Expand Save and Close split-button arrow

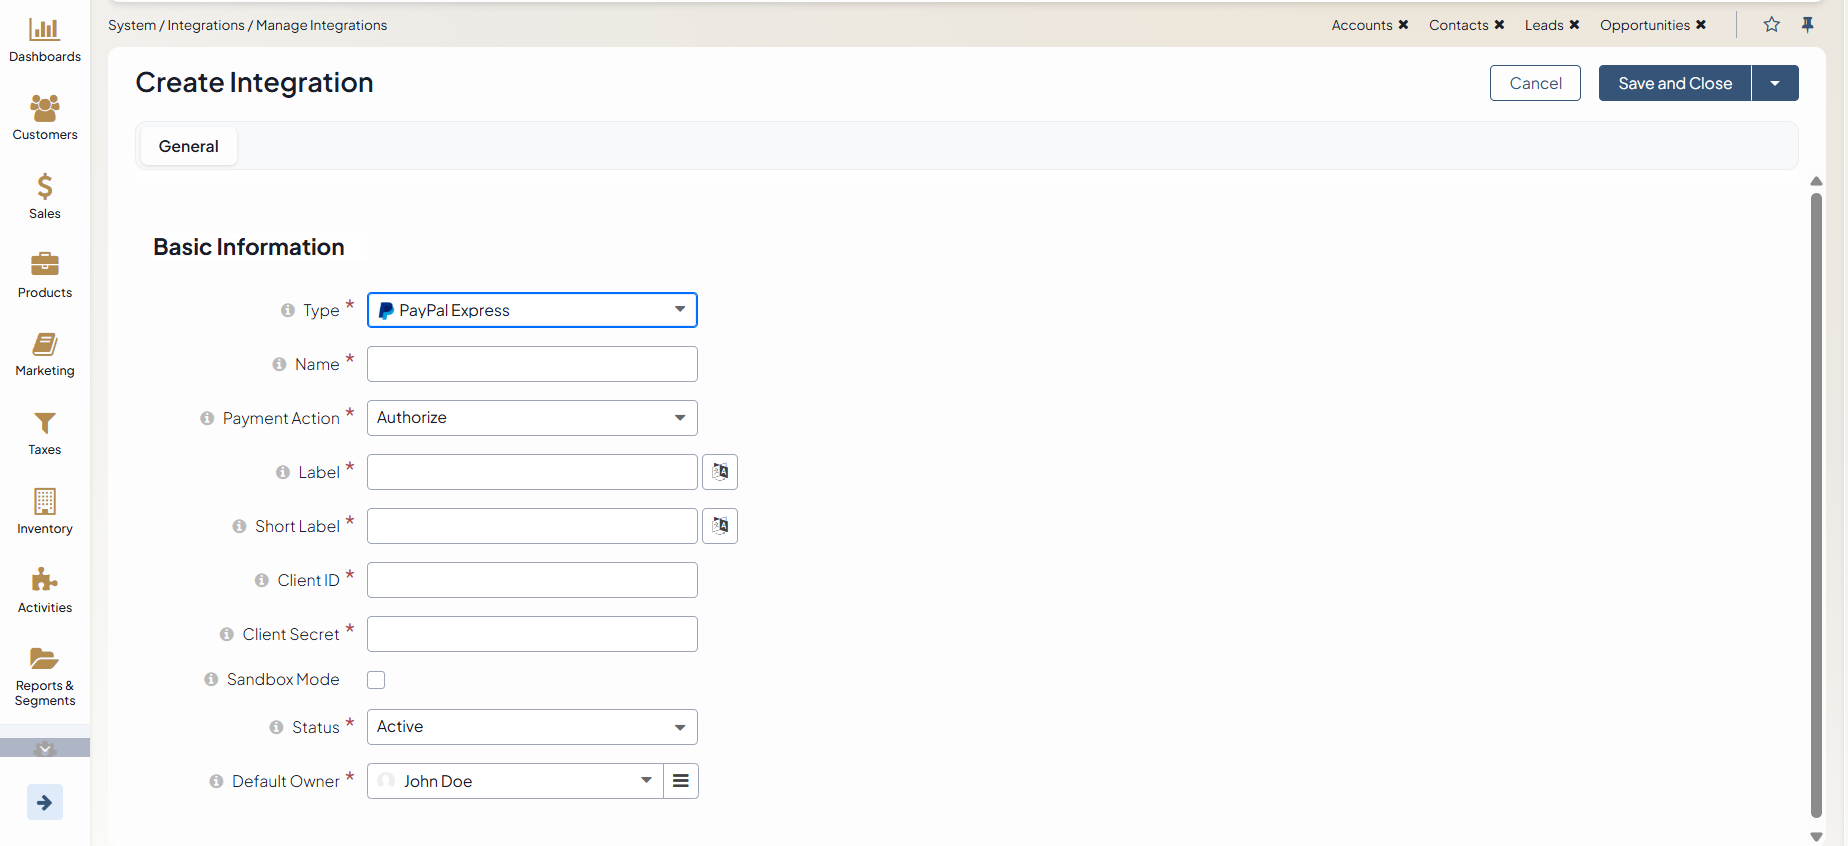[x=1775, y=83]
